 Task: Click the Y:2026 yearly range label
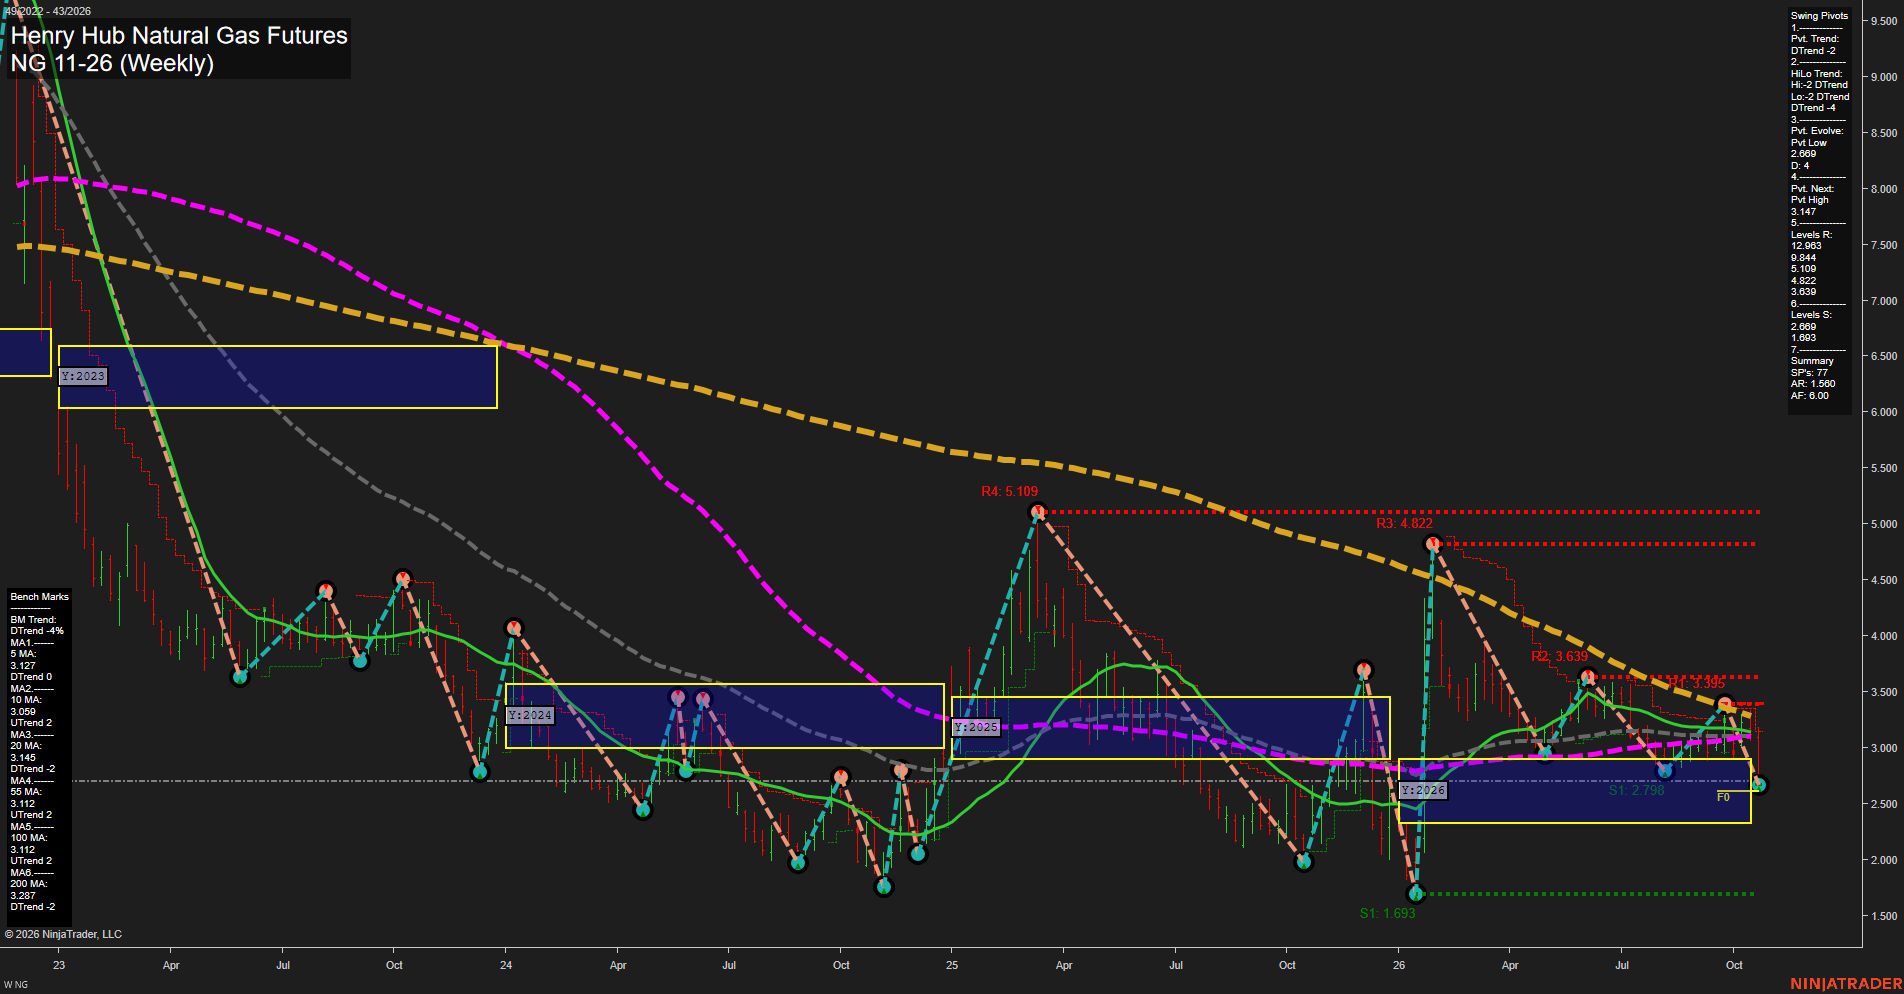(x=1423, y=790)
